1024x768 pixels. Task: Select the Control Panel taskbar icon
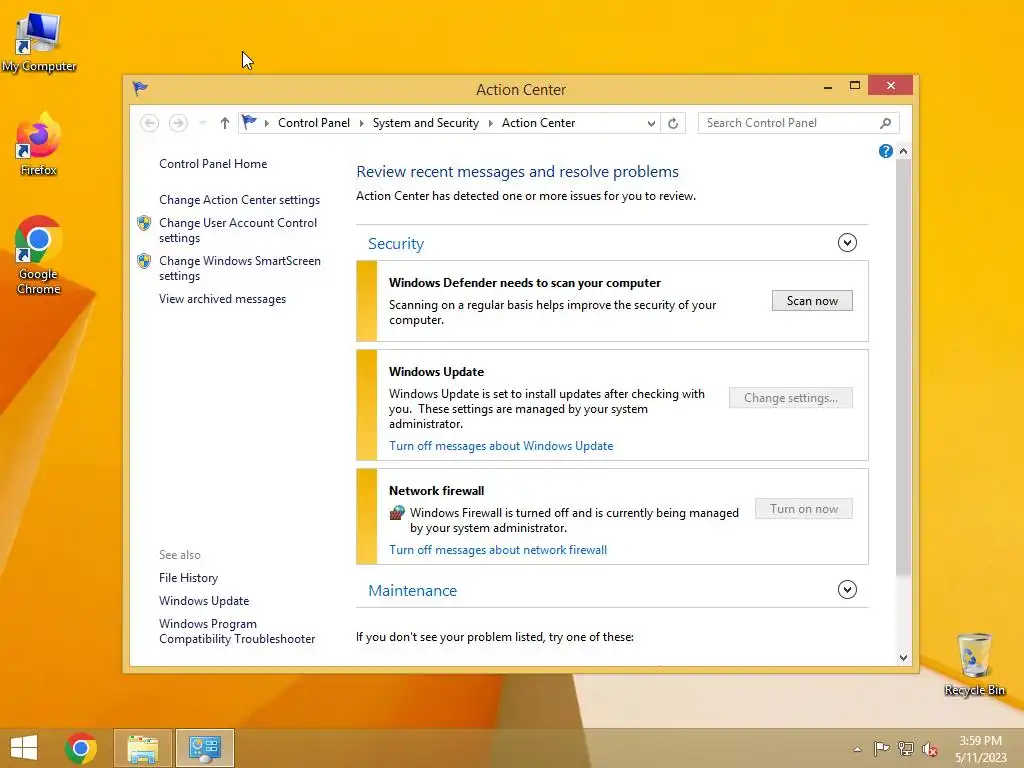point(204,748)
